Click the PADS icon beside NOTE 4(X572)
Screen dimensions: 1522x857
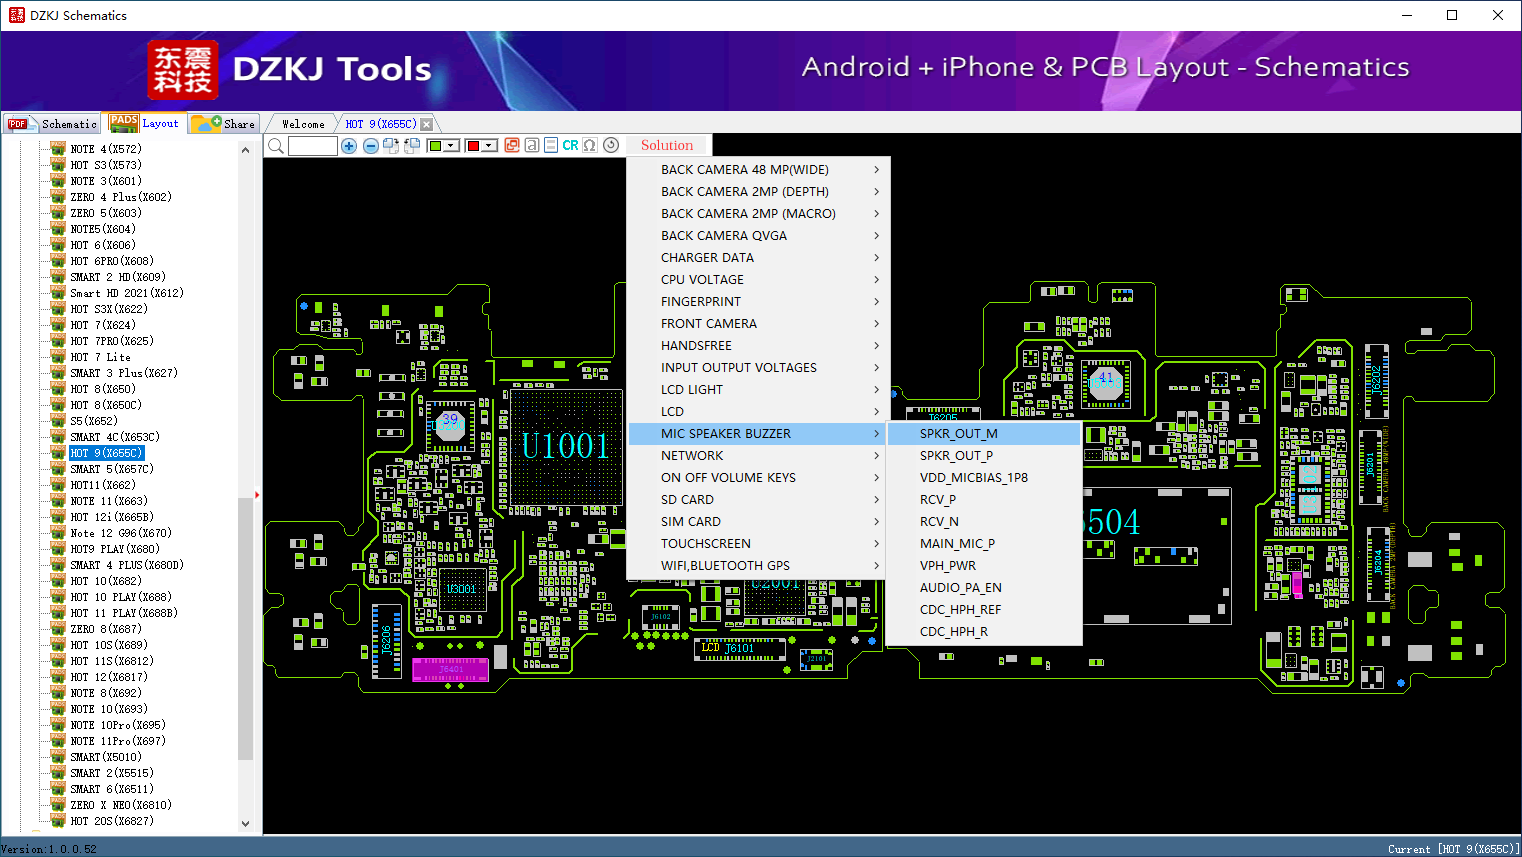coord(58,149)
